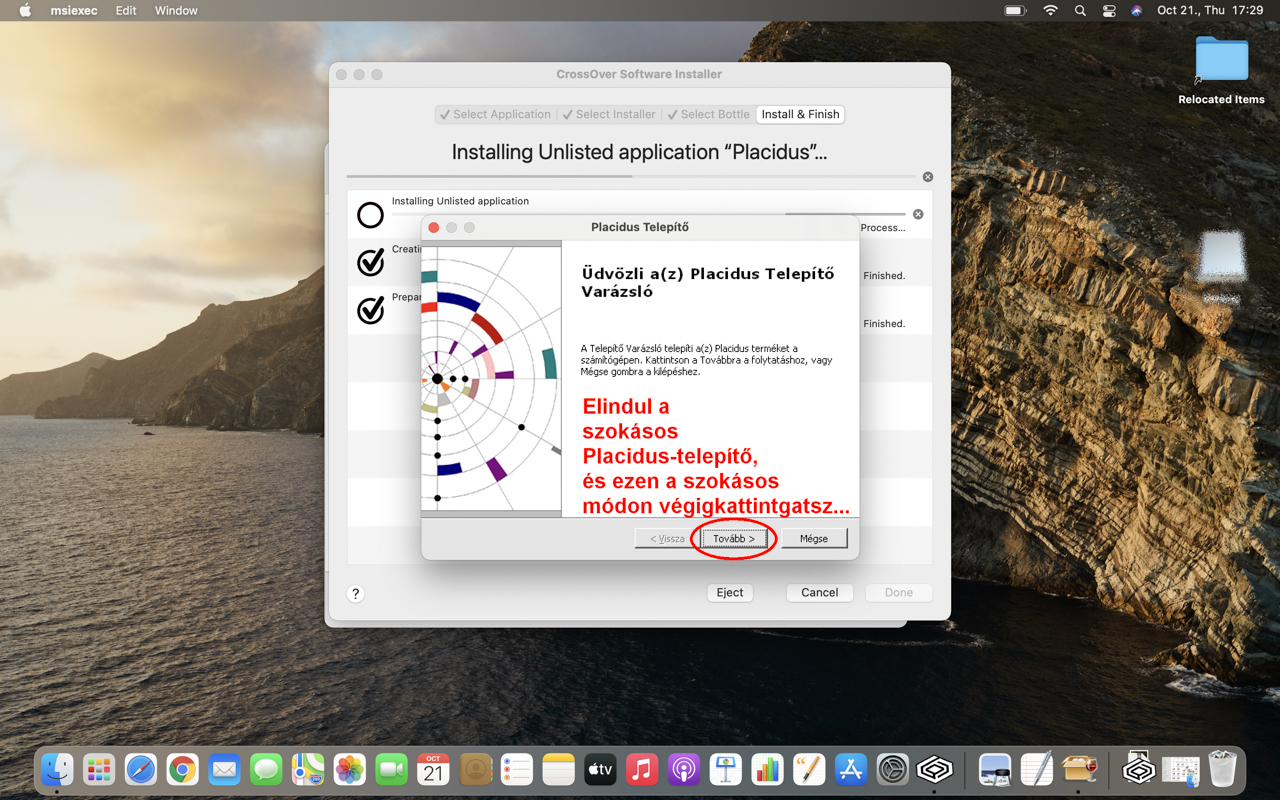Show battery status in the menu bar
1280x800 pixels.
click(x=1015, y=10)
